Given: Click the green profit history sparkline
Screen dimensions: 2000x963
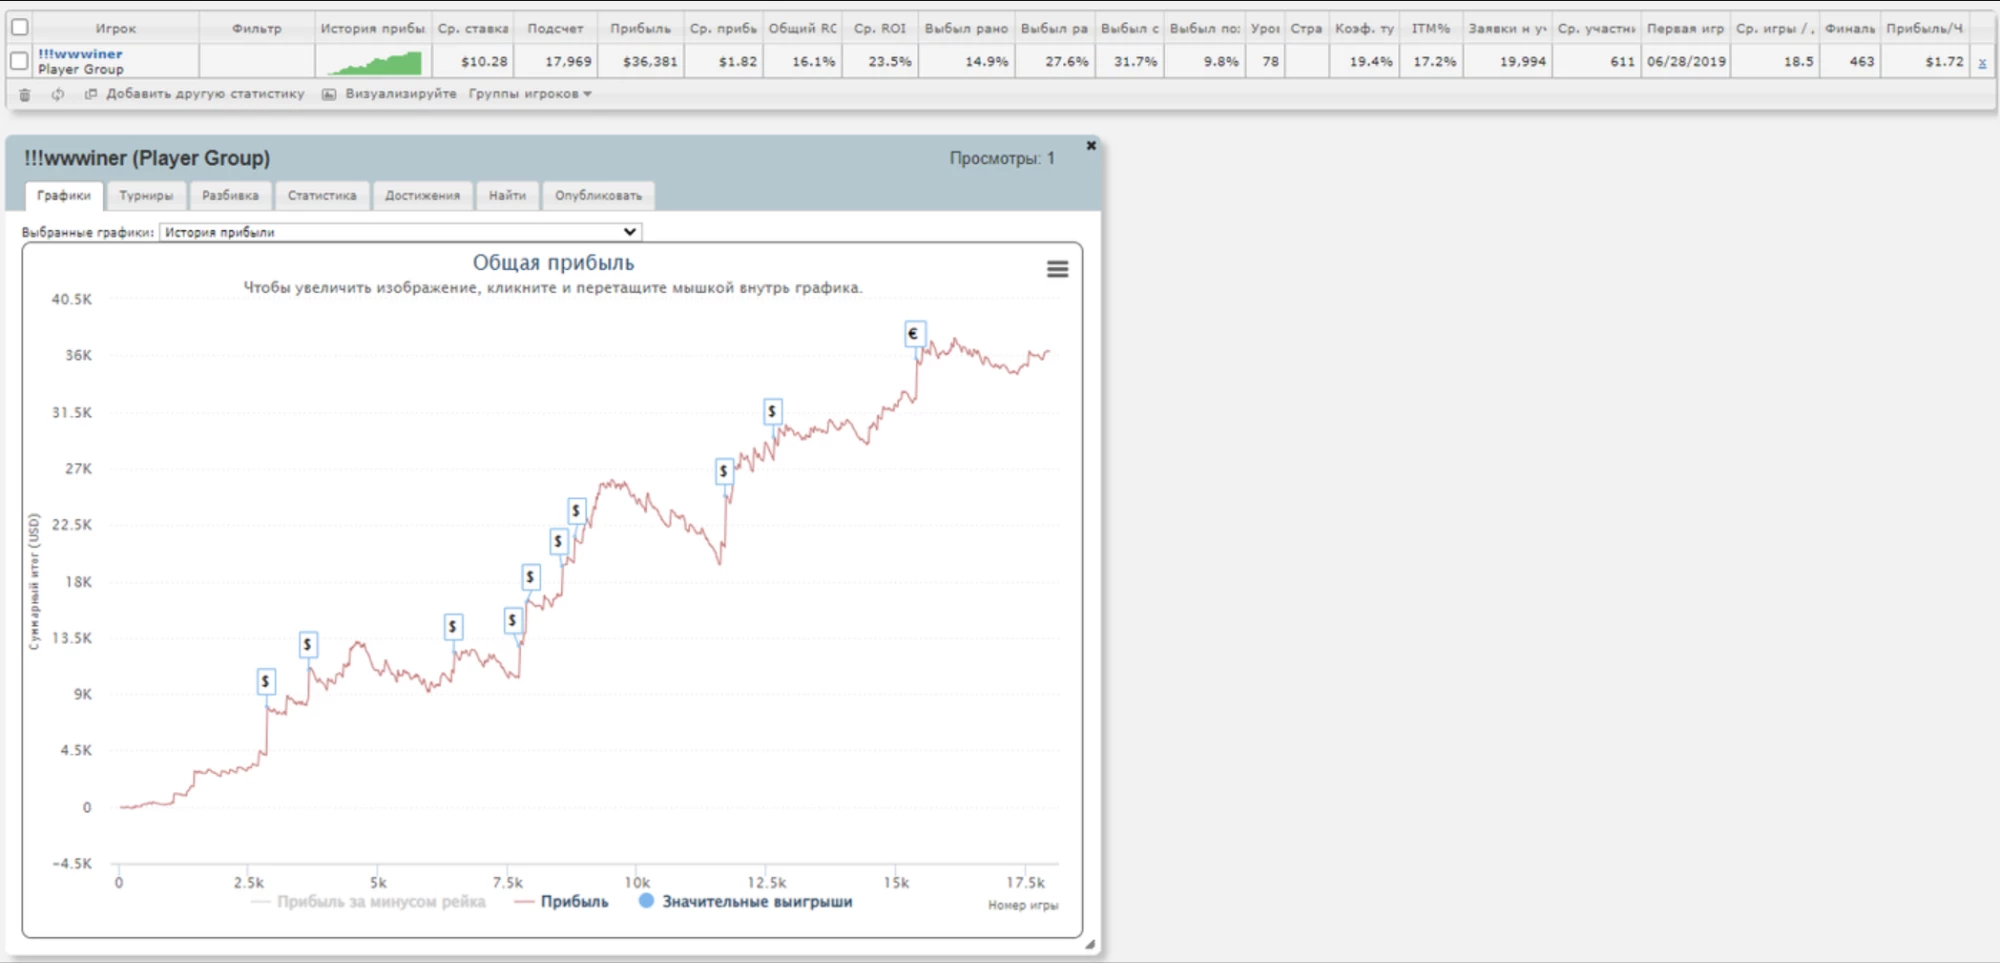Looking at the screenshot, I should 374,62.
